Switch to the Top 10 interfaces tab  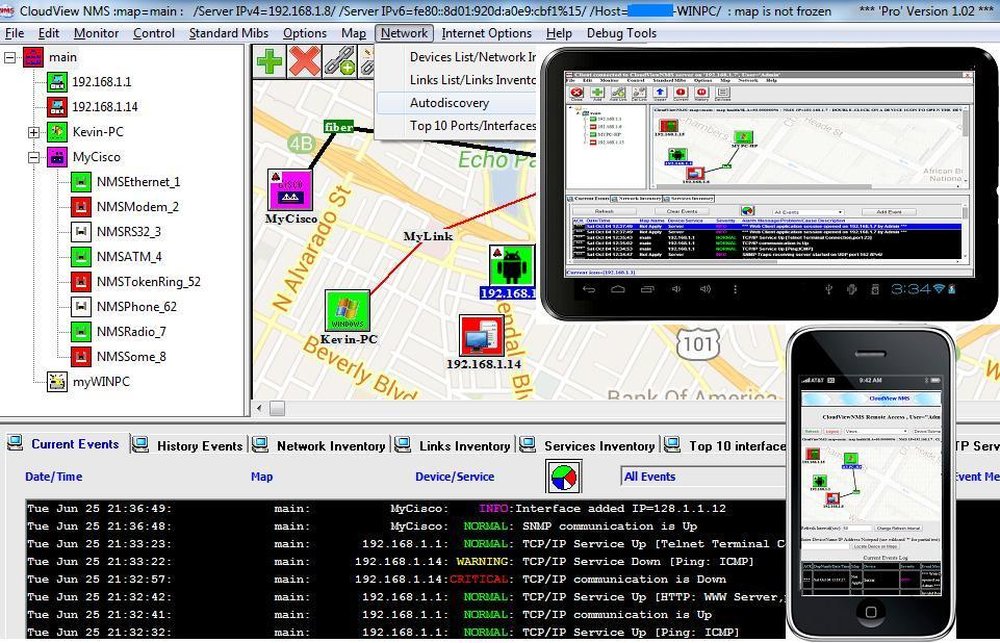pos(725,445)
